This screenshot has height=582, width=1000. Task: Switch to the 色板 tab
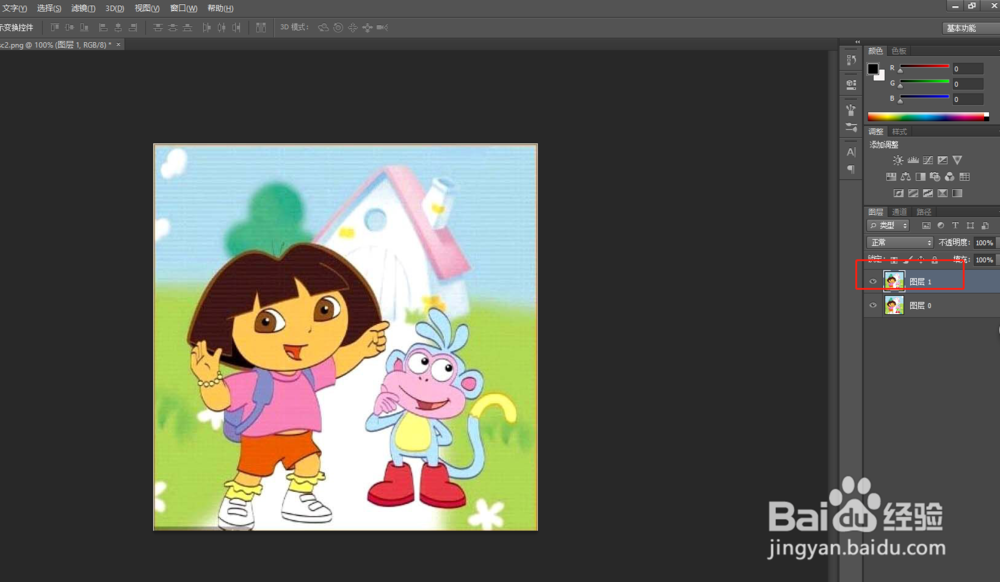click(899, 51)
